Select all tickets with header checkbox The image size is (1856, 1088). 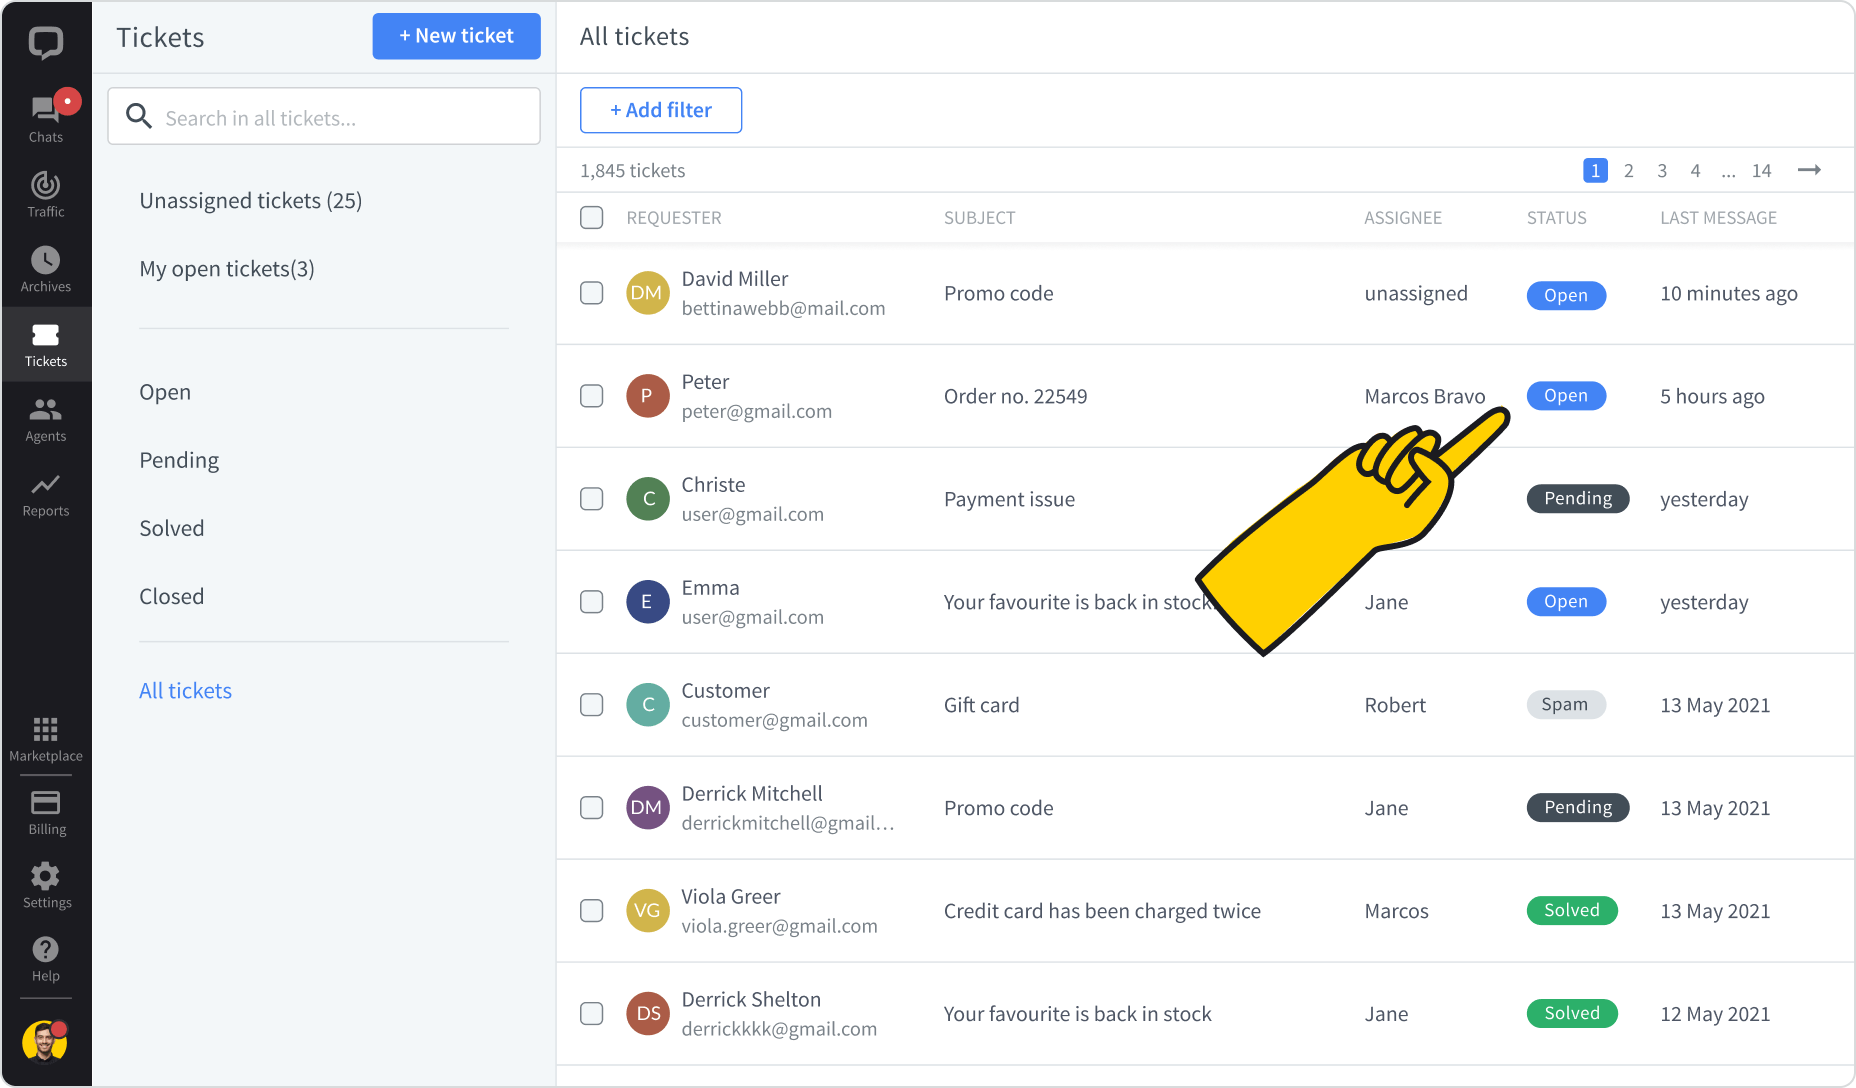coord(591,217)
